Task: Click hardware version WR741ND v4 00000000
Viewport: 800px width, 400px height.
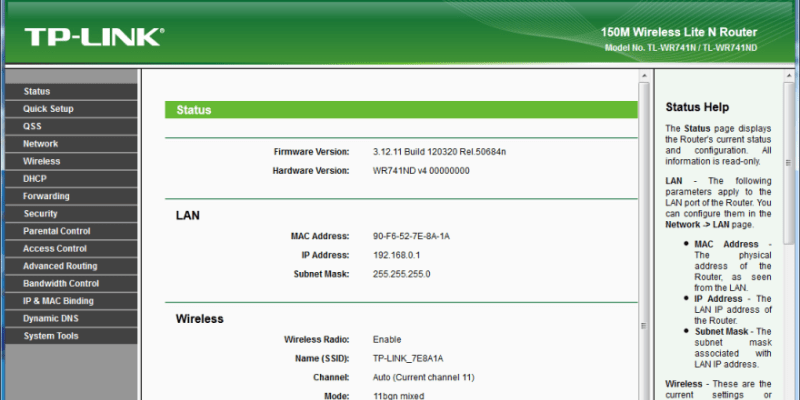Action: click(421, 170)
